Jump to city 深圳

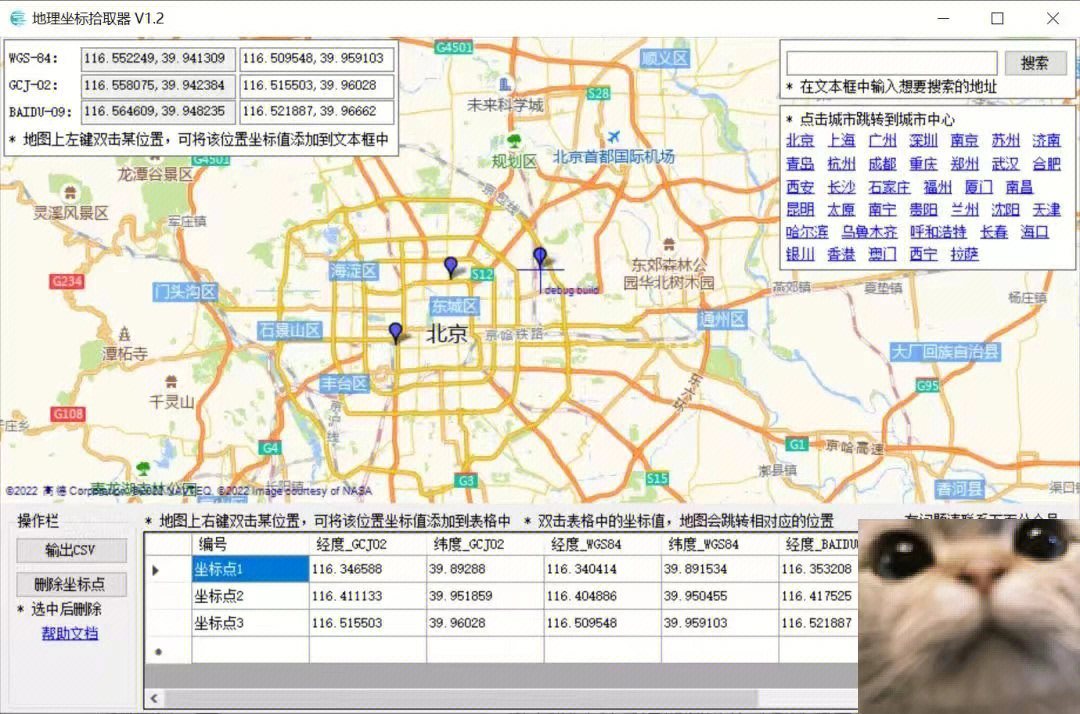[x=923, y=140]
